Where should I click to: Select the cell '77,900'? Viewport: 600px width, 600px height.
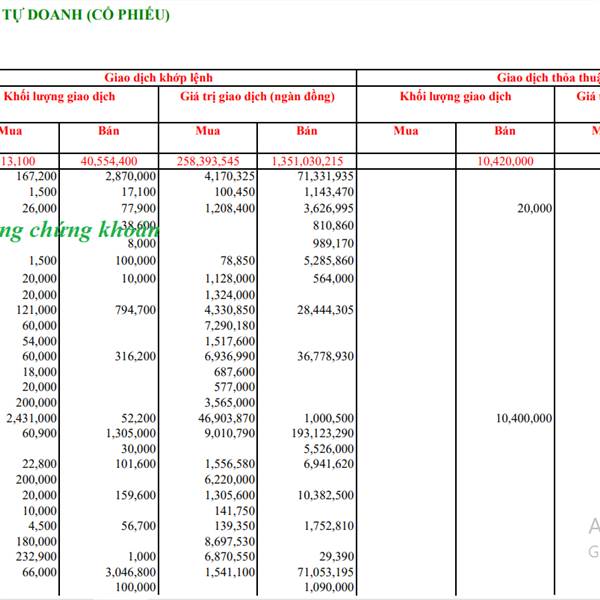point(139,208)
